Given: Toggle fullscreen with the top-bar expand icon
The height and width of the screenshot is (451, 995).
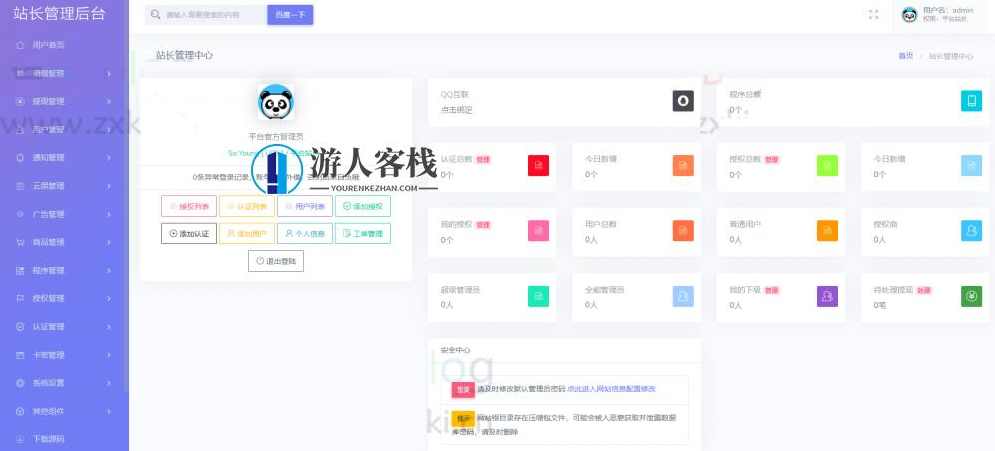Looking at the screenshot, I should [x=874, y=15].
